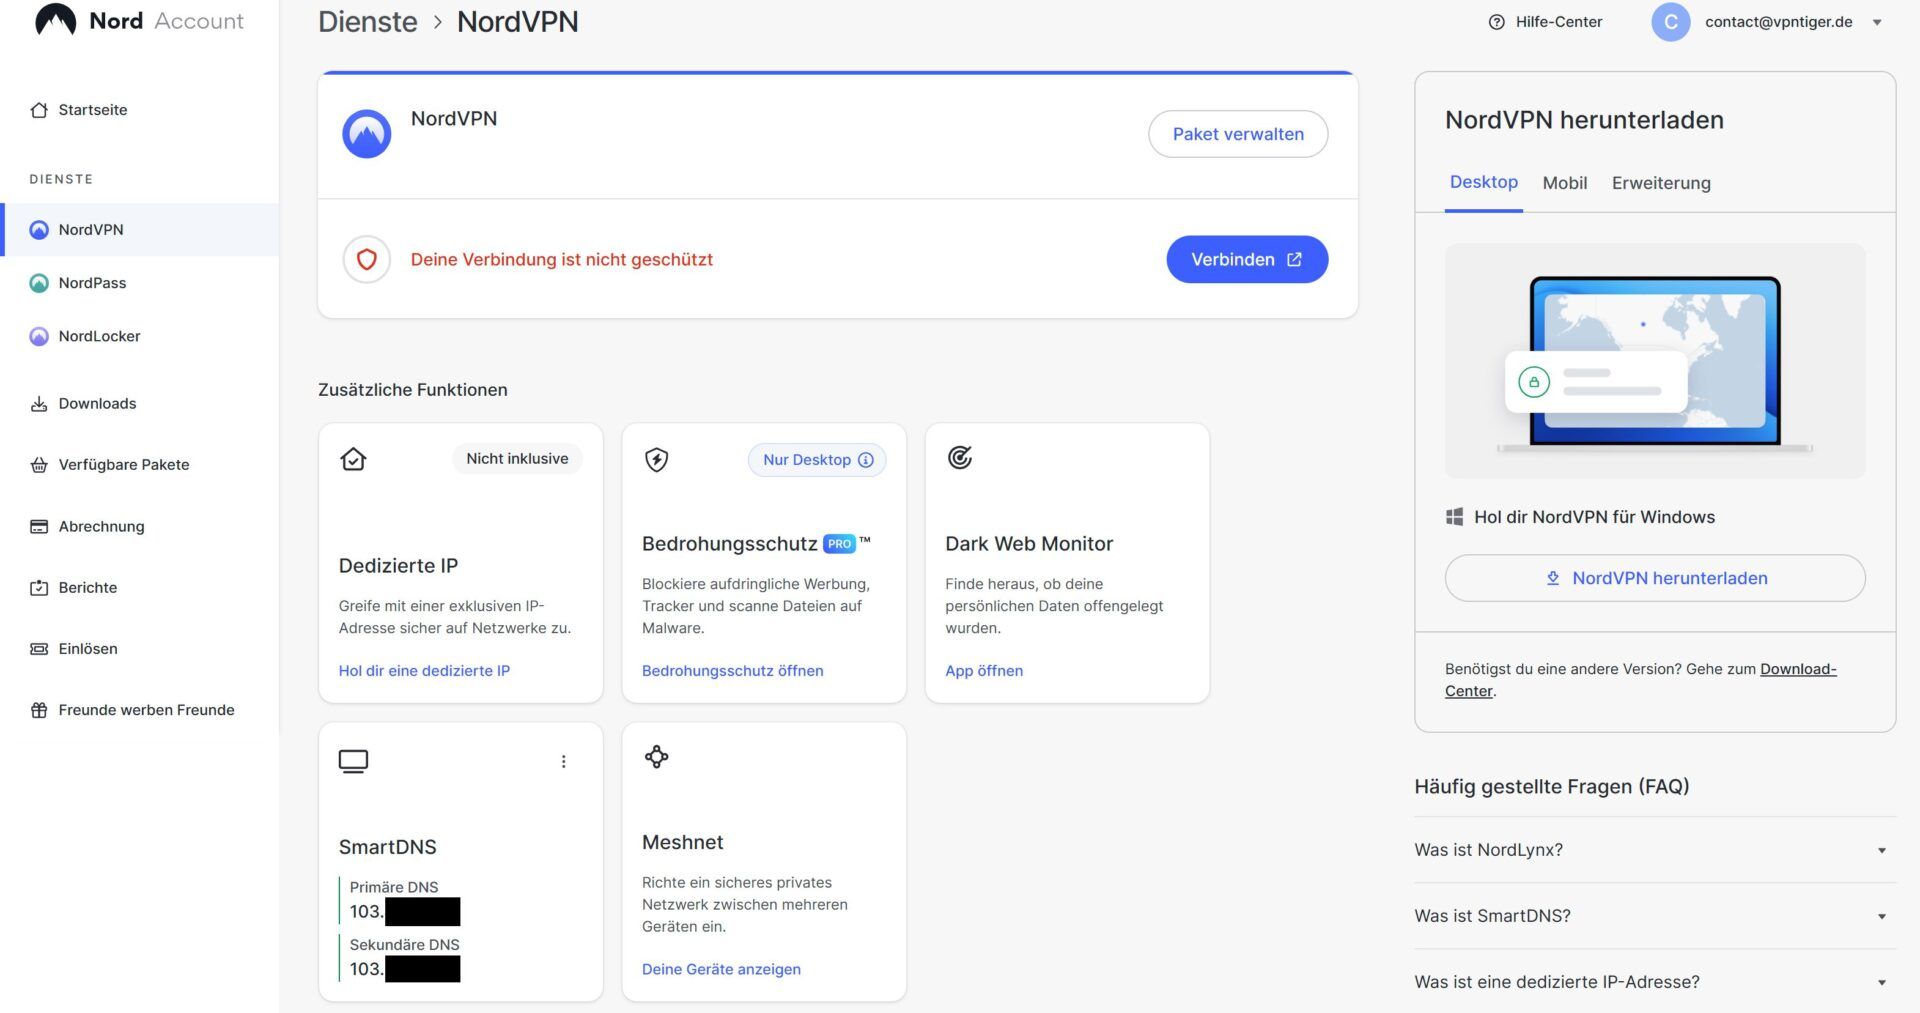Click the laptop illustration thumbnail
The image size is (1920, 1013).
click(x=1655, y=361)
